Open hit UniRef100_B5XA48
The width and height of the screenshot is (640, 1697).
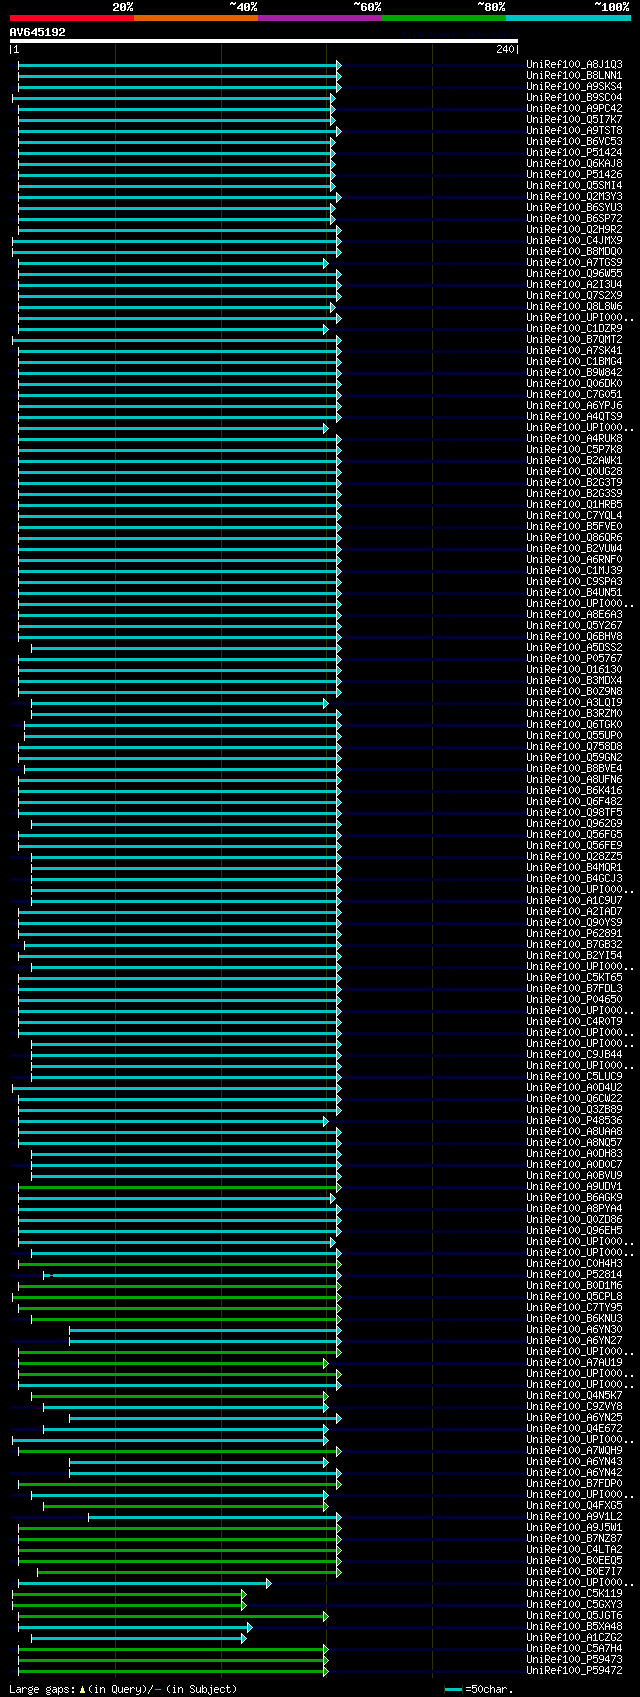tap(574, 1627)
